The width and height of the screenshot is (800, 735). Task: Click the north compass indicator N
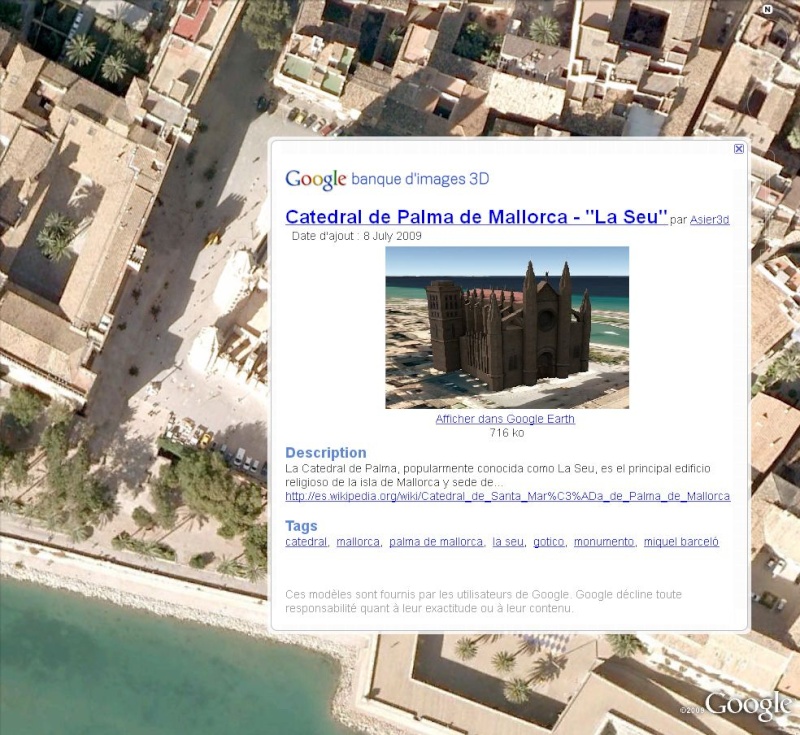[767, 9]
